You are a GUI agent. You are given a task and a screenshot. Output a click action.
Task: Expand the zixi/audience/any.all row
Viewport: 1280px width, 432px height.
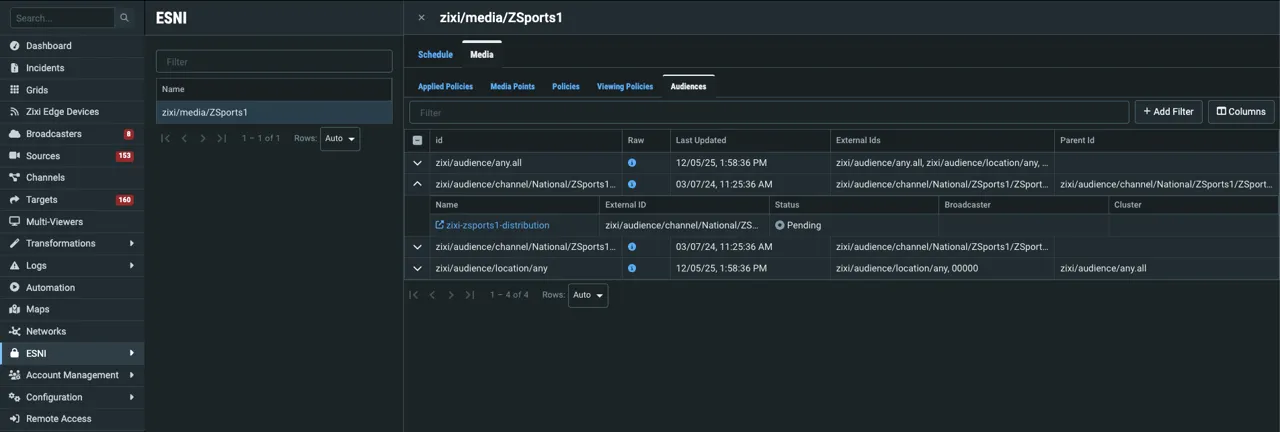tap(417, 163)
